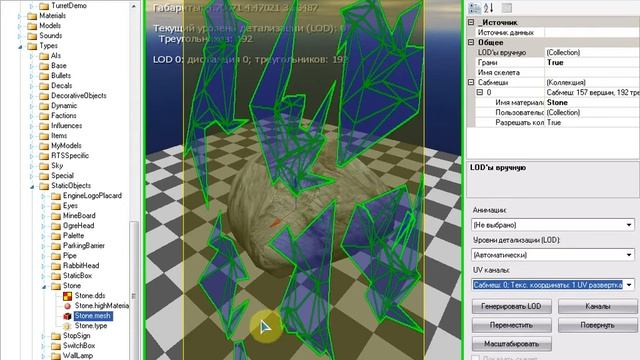Image resolution: width=640 pixels, height=360 pixels.
Task: Click the OgreHead folder icon
Action: tap(56, 226)
